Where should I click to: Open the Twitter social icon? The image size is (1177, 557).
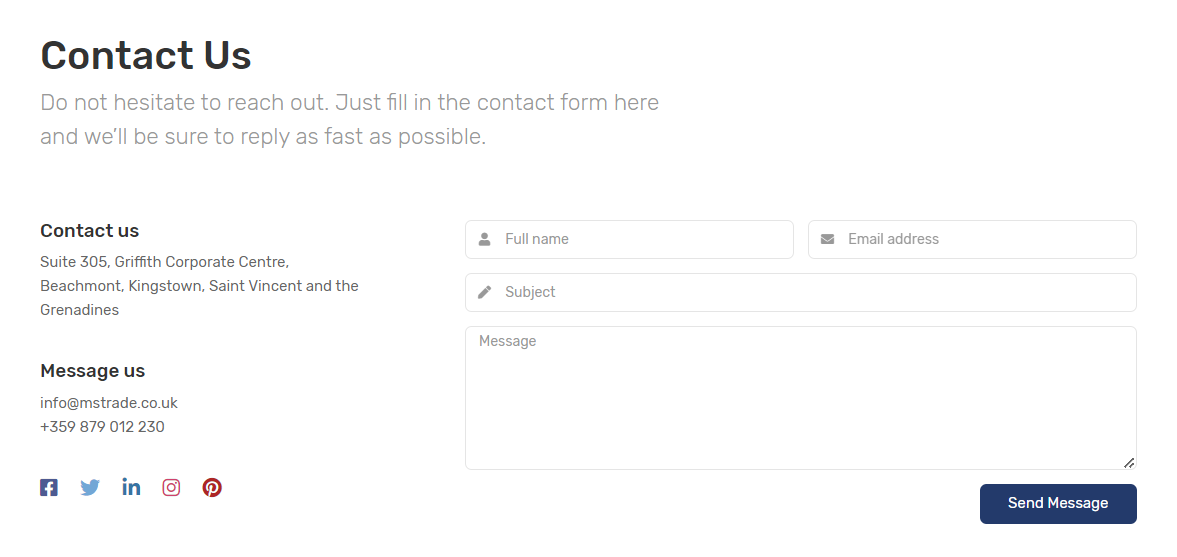pos(90,488)
